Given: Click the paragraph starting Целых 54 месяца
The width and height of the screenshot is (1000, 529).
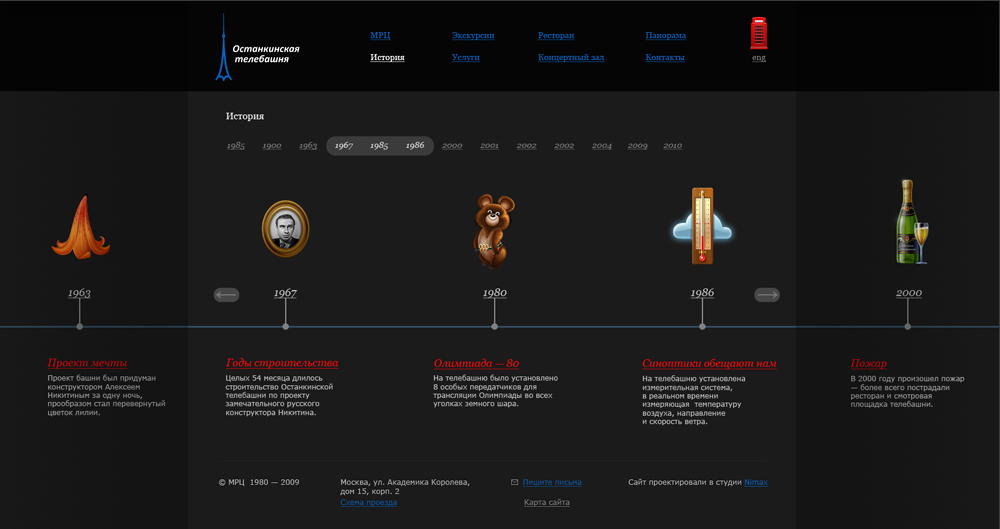Looking at the screenshot, I should (x=279, y=396).
